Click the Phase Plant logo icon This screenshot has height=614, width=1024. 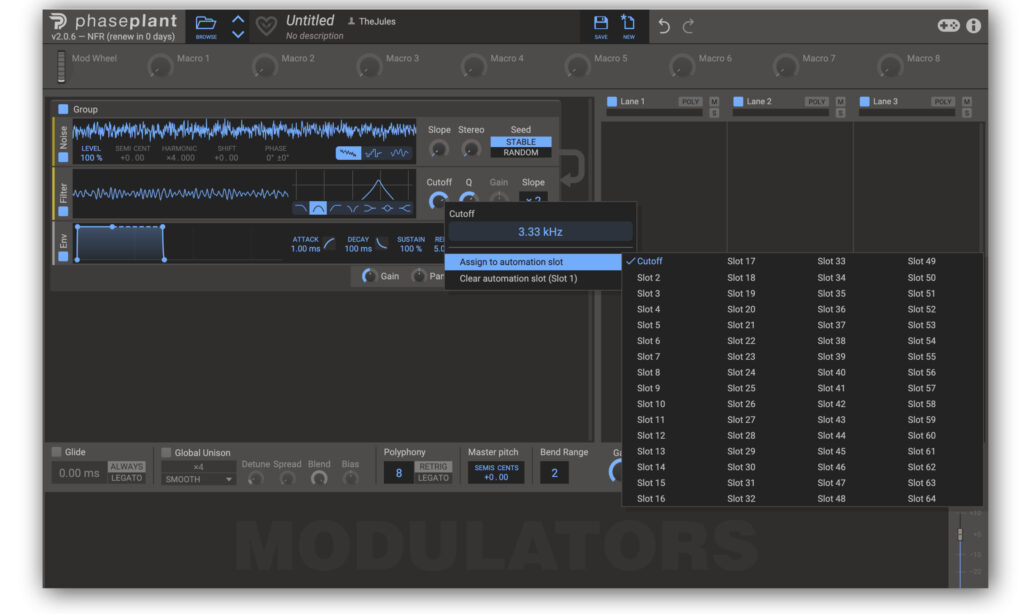pyautogui.click(x=59, y=20)
